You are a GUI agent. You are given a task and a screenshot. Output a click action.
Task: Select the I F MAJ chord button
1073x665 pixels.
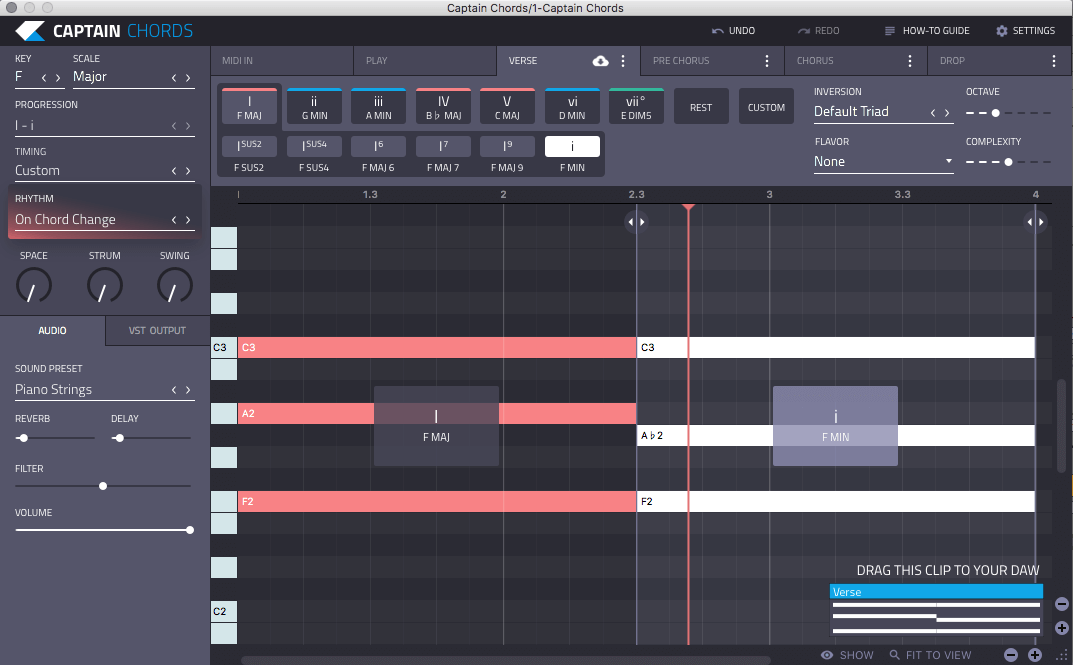[249, 107]
